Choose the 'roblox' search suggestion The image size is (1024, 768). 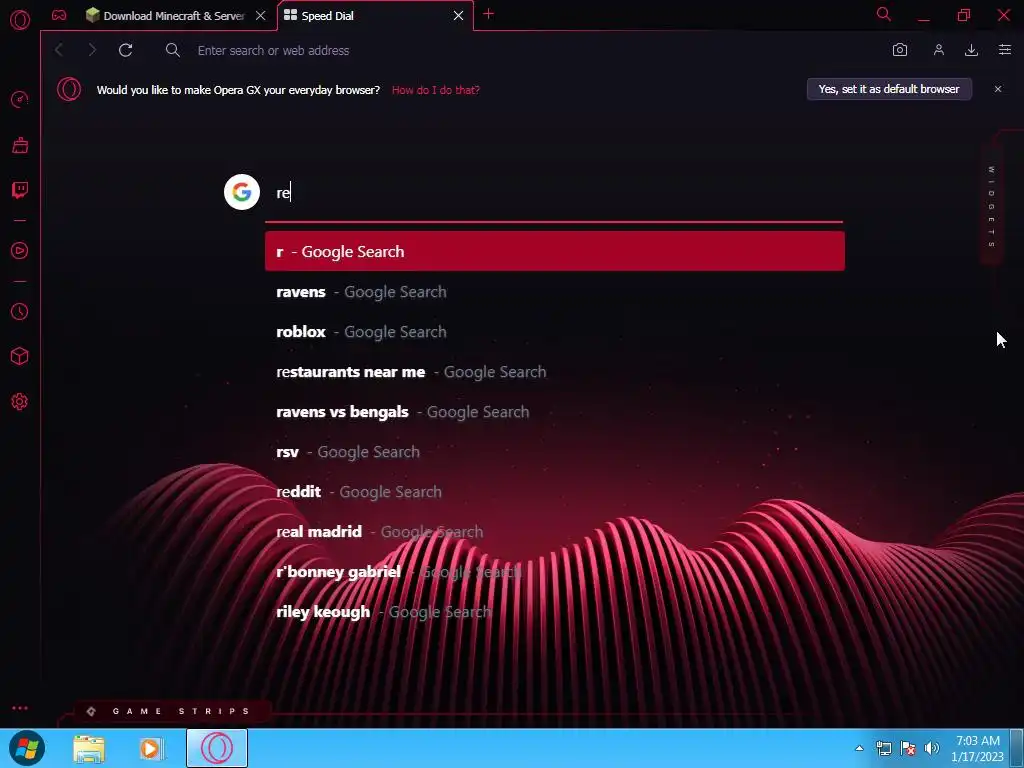coord(554,332)
